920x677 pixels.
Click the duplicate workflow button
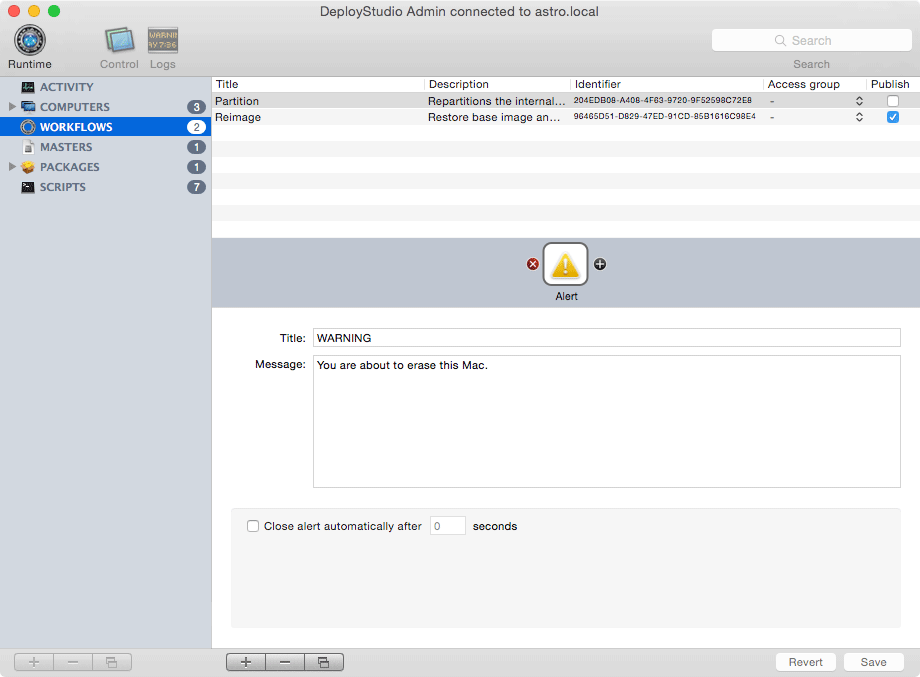pyautogui.click(x=323, y=662)
